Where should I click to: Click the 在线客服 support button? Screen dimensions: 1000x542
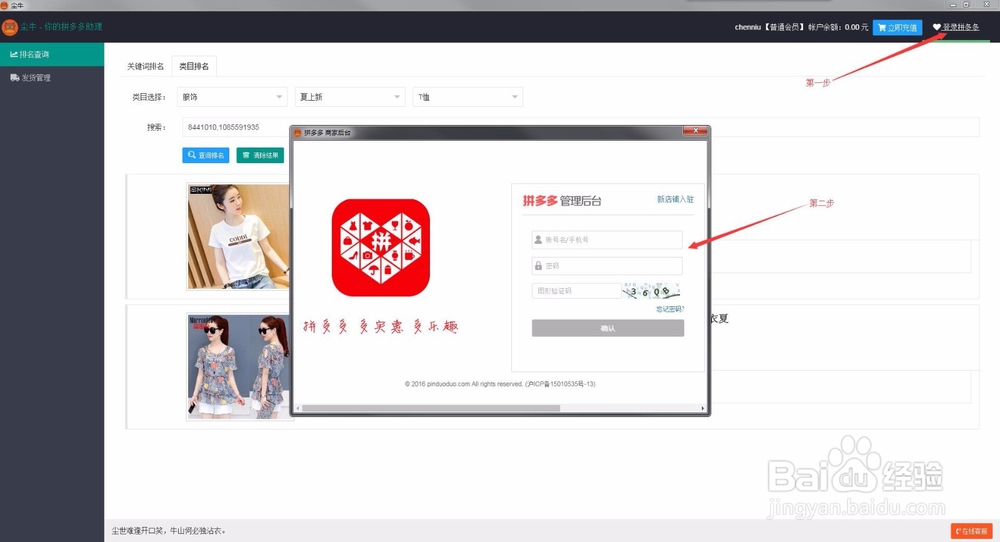point(971,531)
